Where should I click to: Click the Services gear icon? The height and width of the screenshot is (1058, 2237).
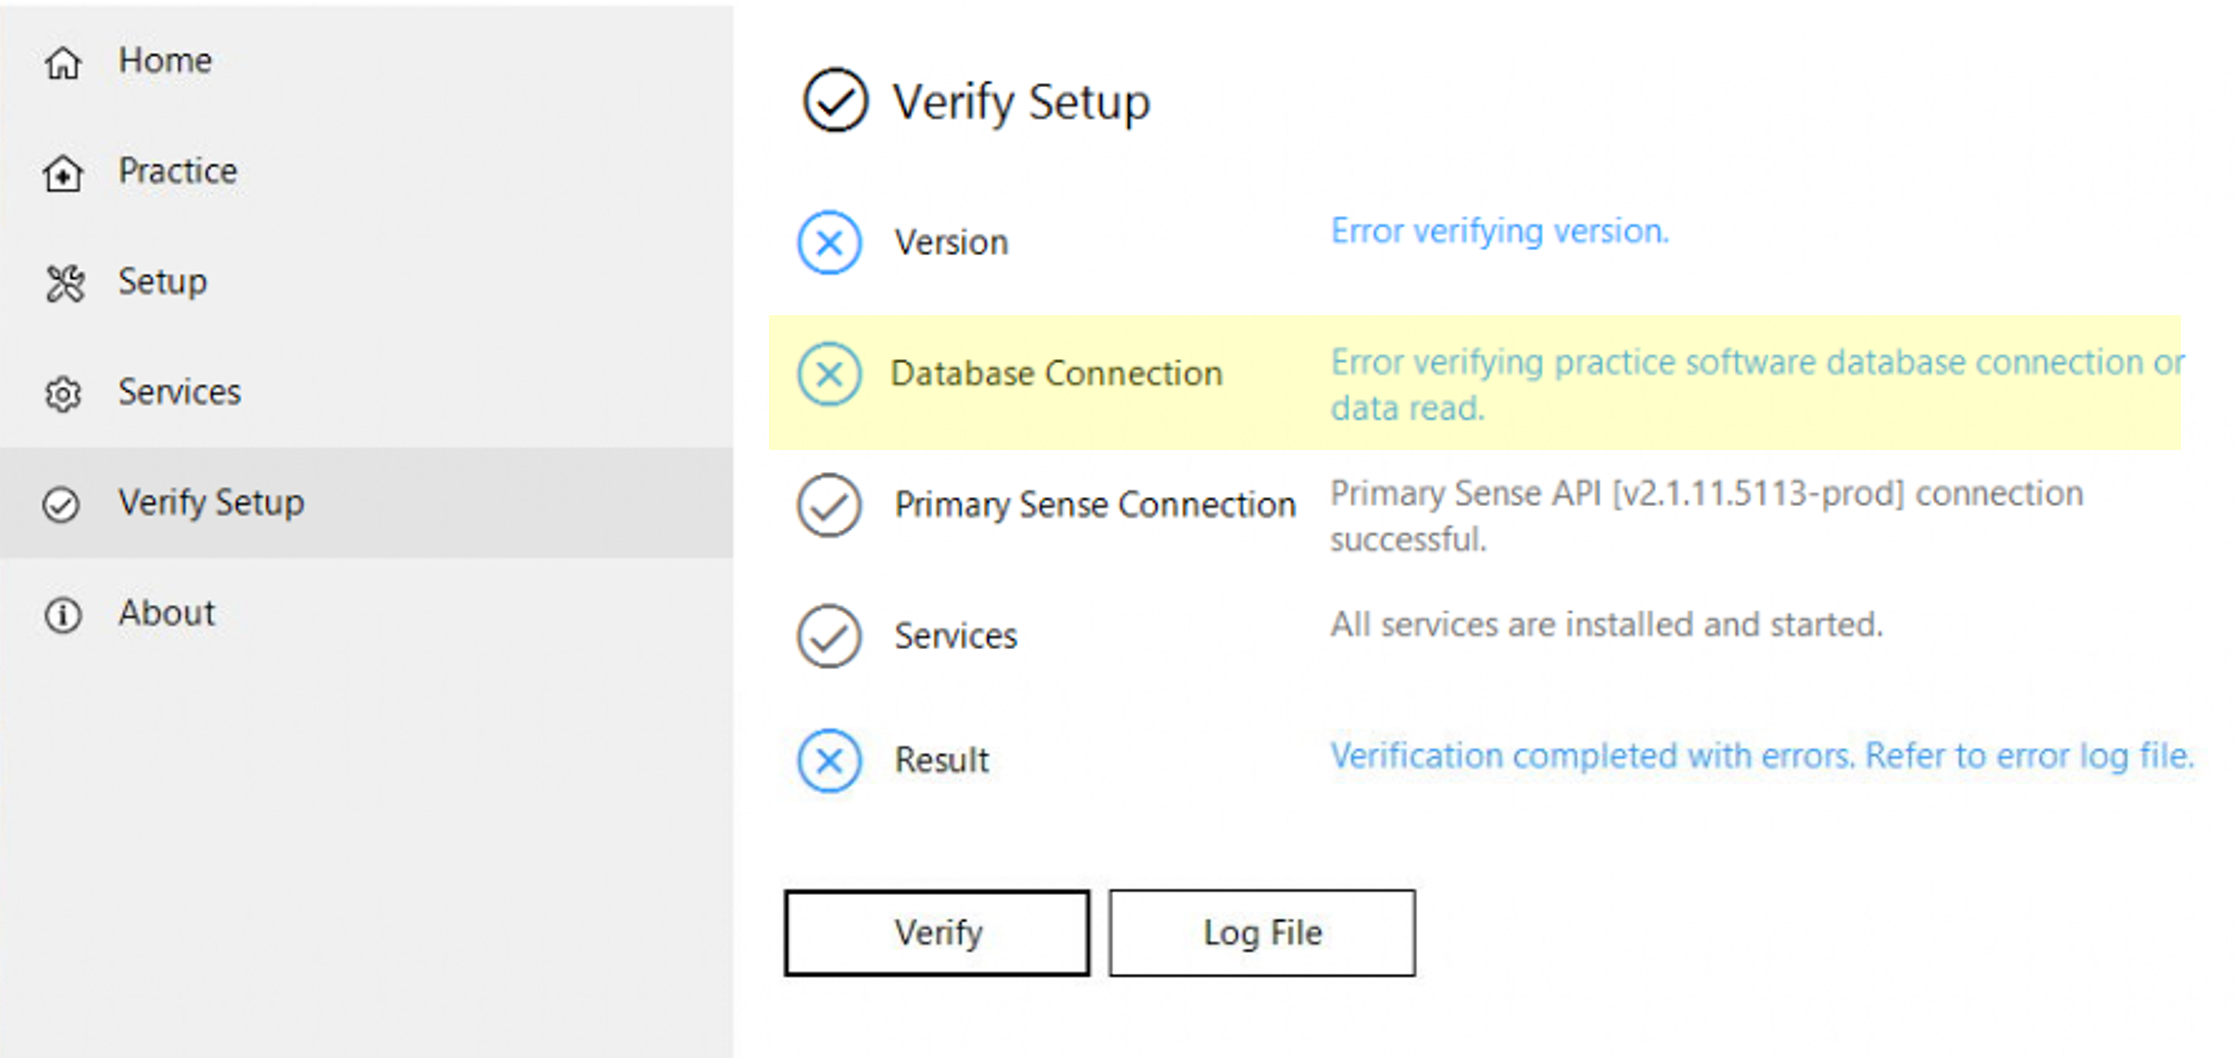[x=63, y=394]
